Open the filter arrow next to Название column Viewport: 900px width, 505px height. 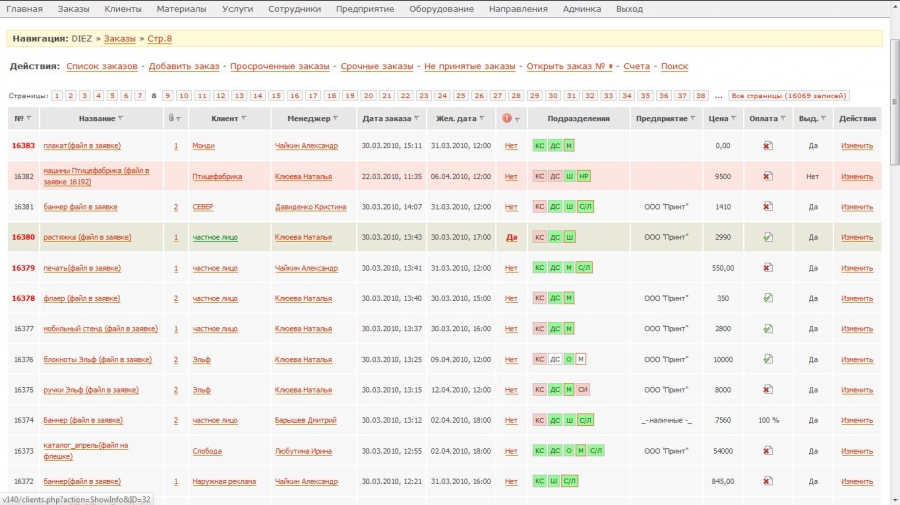[x=121, y=118]
